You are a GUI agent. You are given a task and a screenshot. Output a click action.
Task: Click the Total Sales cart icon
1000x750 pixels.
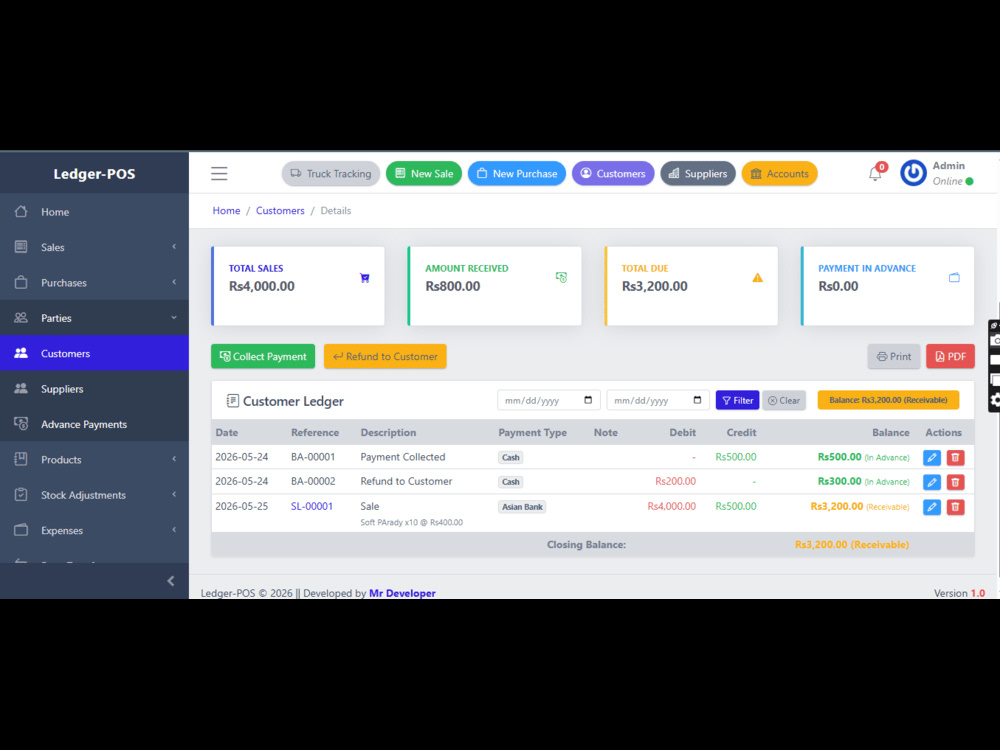tap(364, 278)
